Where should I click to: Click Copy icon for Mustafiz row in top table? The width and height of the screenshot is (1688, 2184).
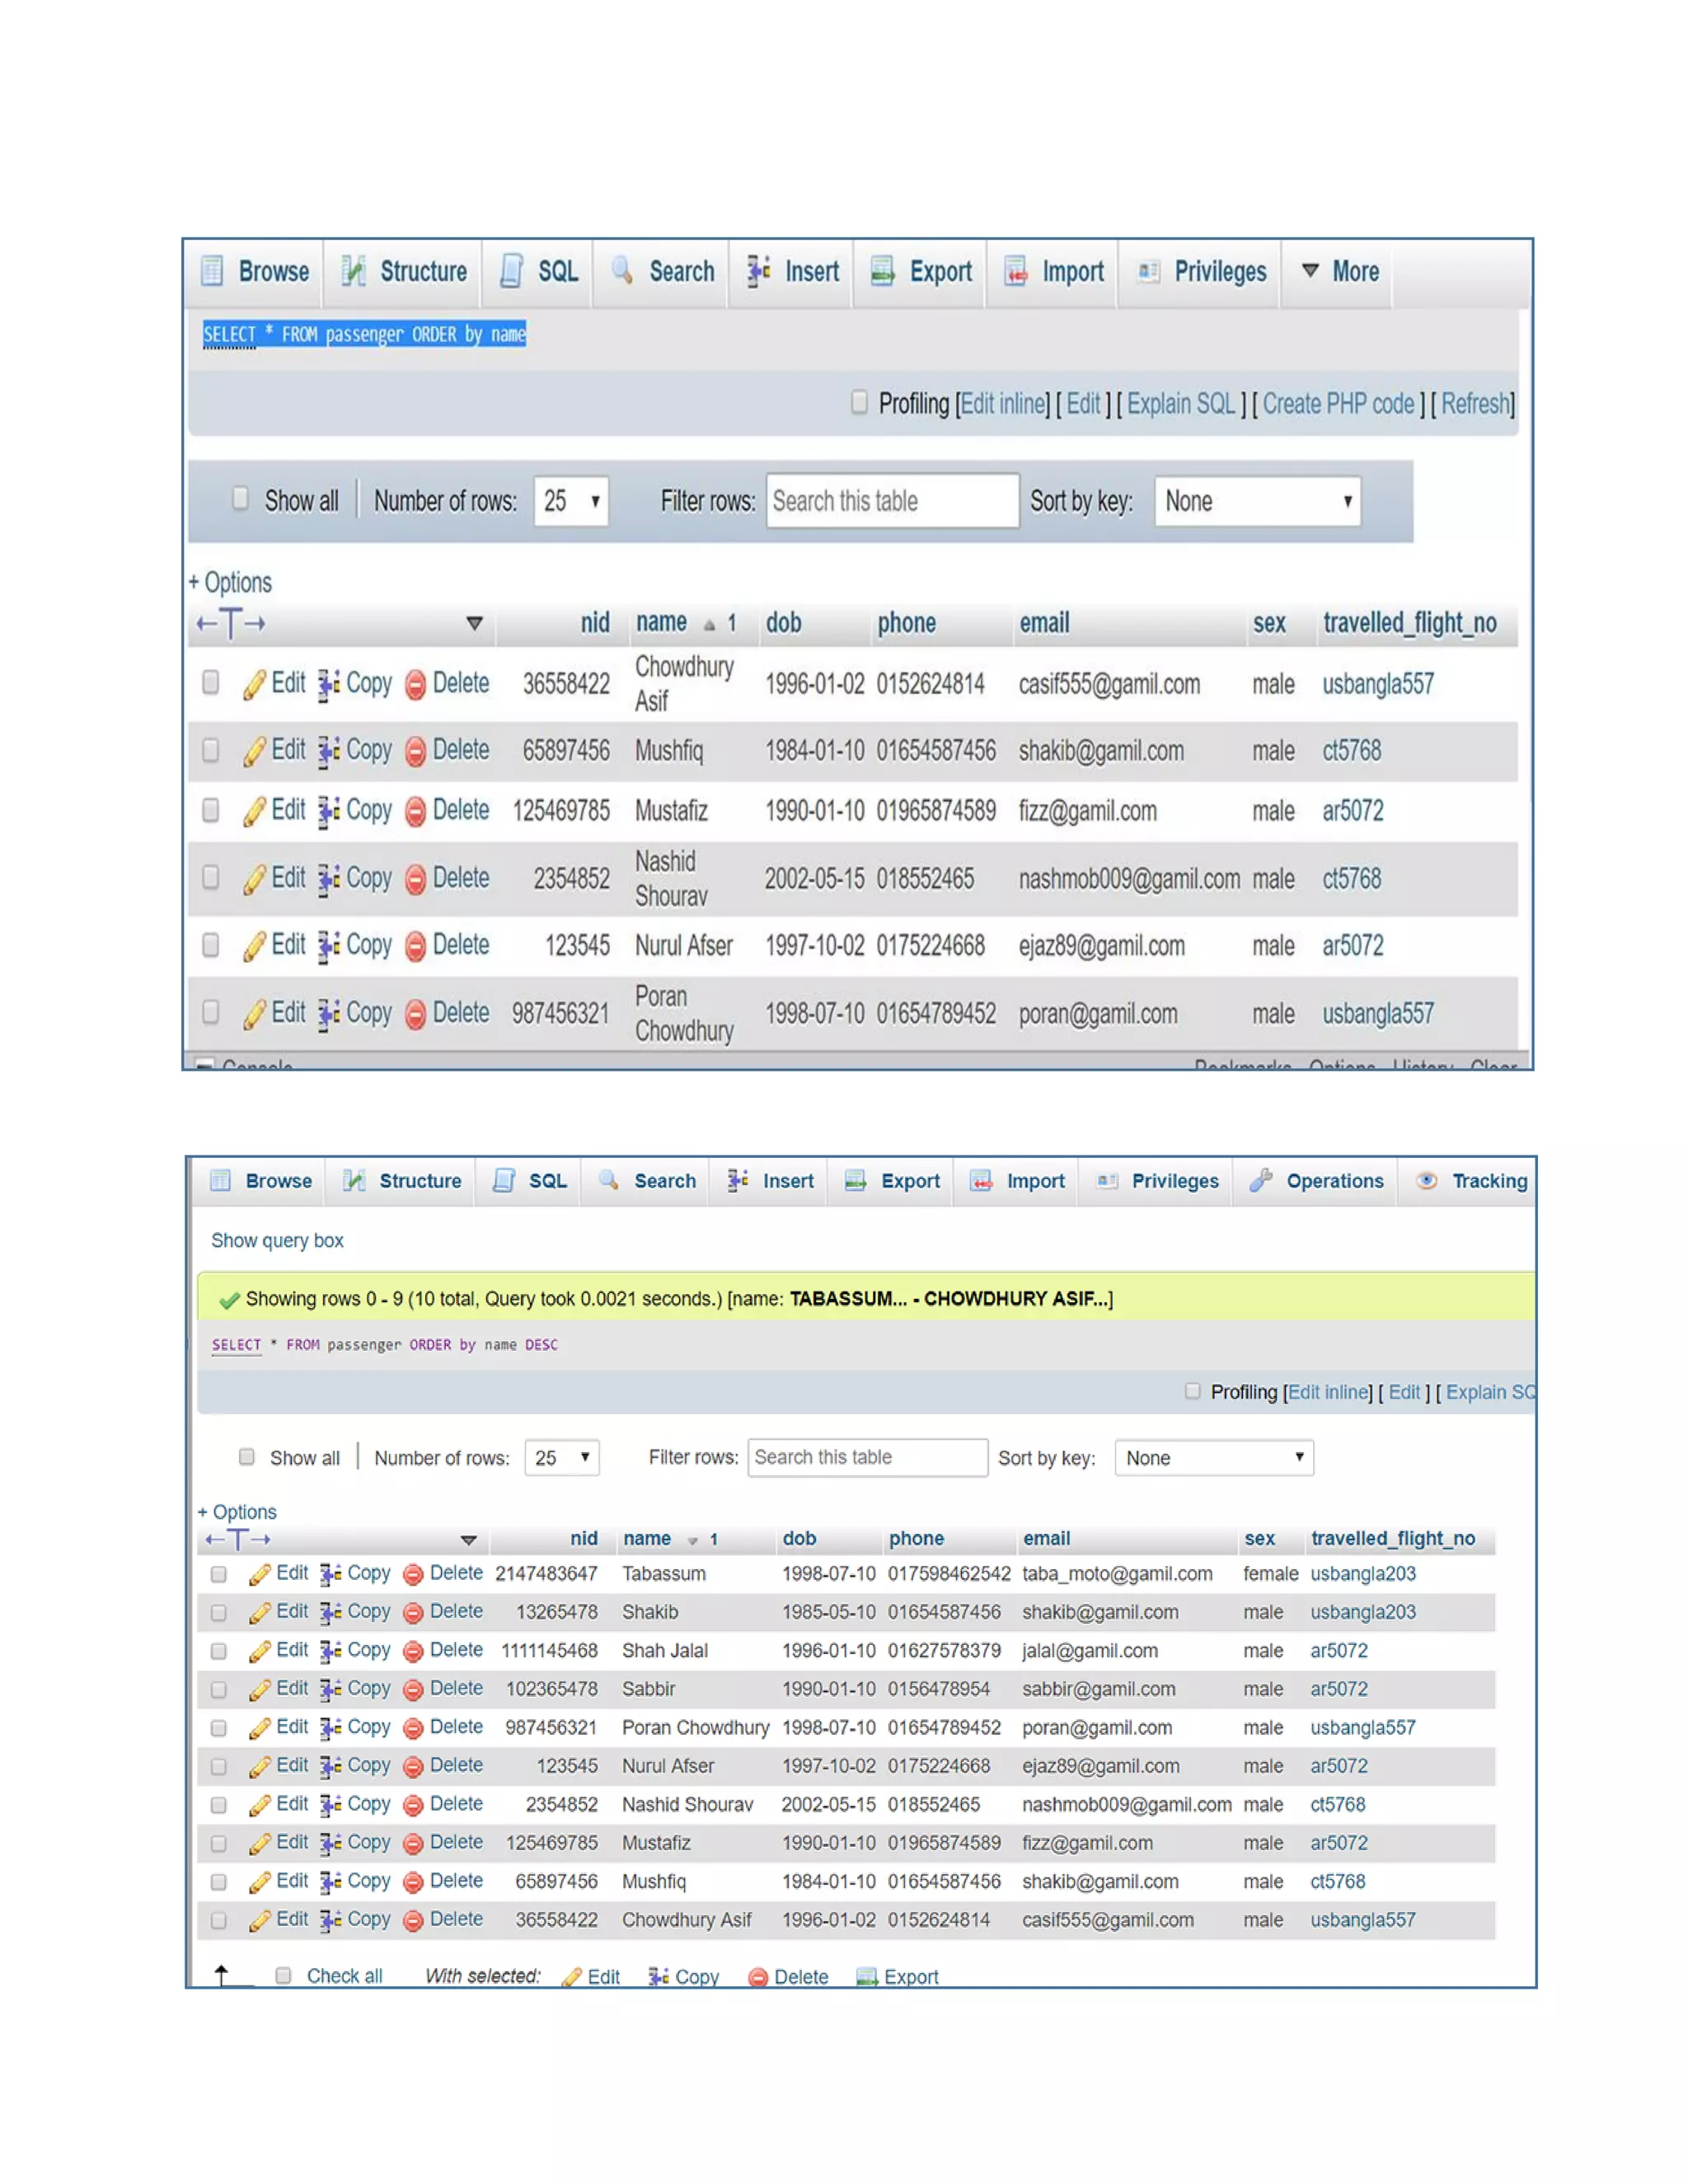tap(329, 811)
